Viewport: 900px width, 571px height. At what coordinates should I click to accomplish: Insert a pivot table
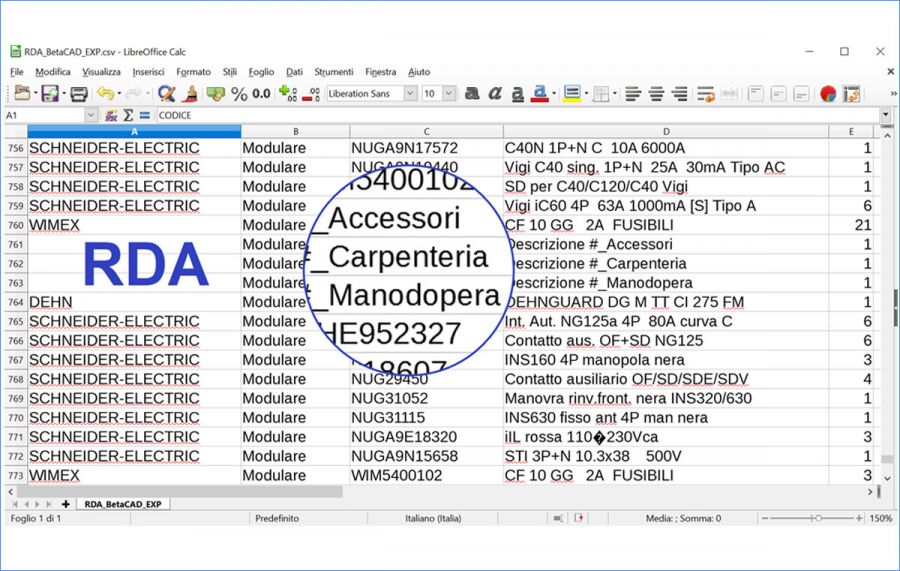(852, 94)
